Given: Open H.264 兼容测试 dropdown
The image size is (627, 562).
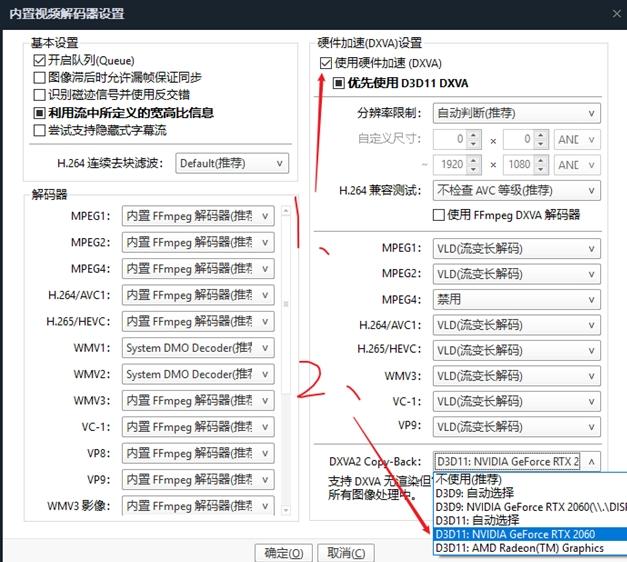Looking at the screenshot, I should (517, 190).
